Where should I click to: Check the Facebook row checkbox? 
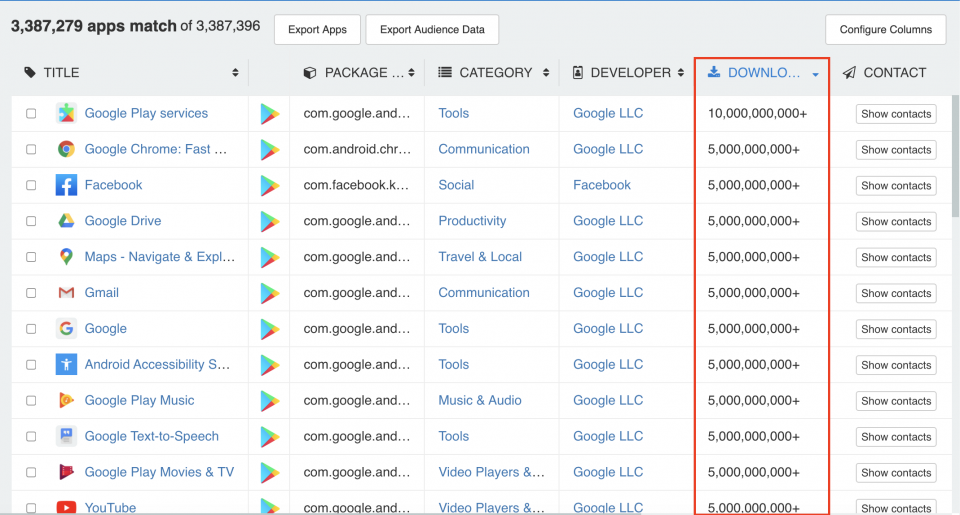(x=31, y=185)
